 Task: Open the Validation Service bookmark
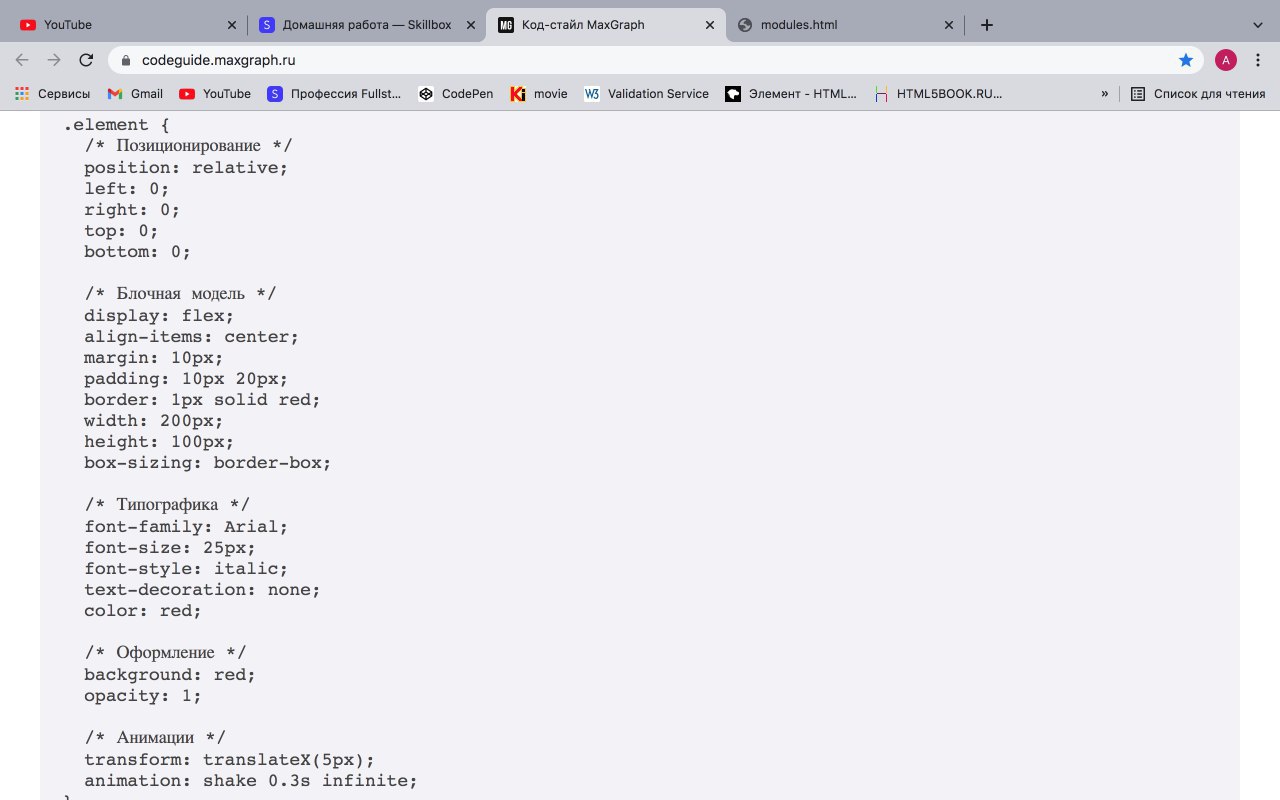coord(646,94)
